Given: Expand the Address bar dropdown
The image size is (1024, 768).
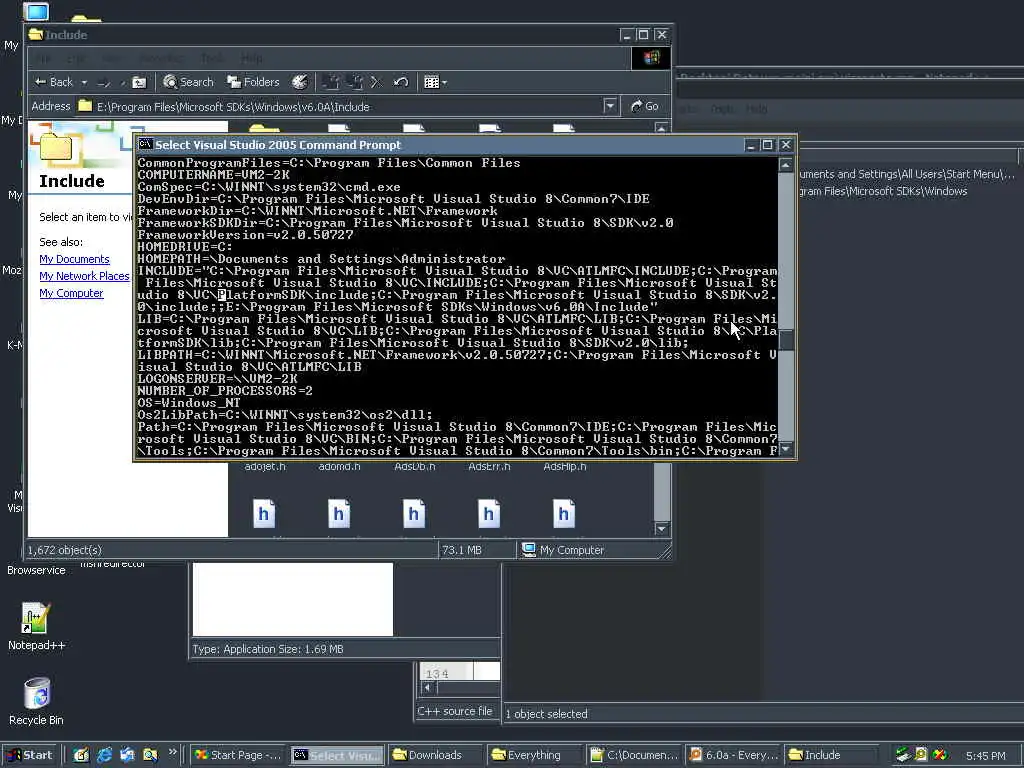Looking at the screenshot, I should click(610, 106).
